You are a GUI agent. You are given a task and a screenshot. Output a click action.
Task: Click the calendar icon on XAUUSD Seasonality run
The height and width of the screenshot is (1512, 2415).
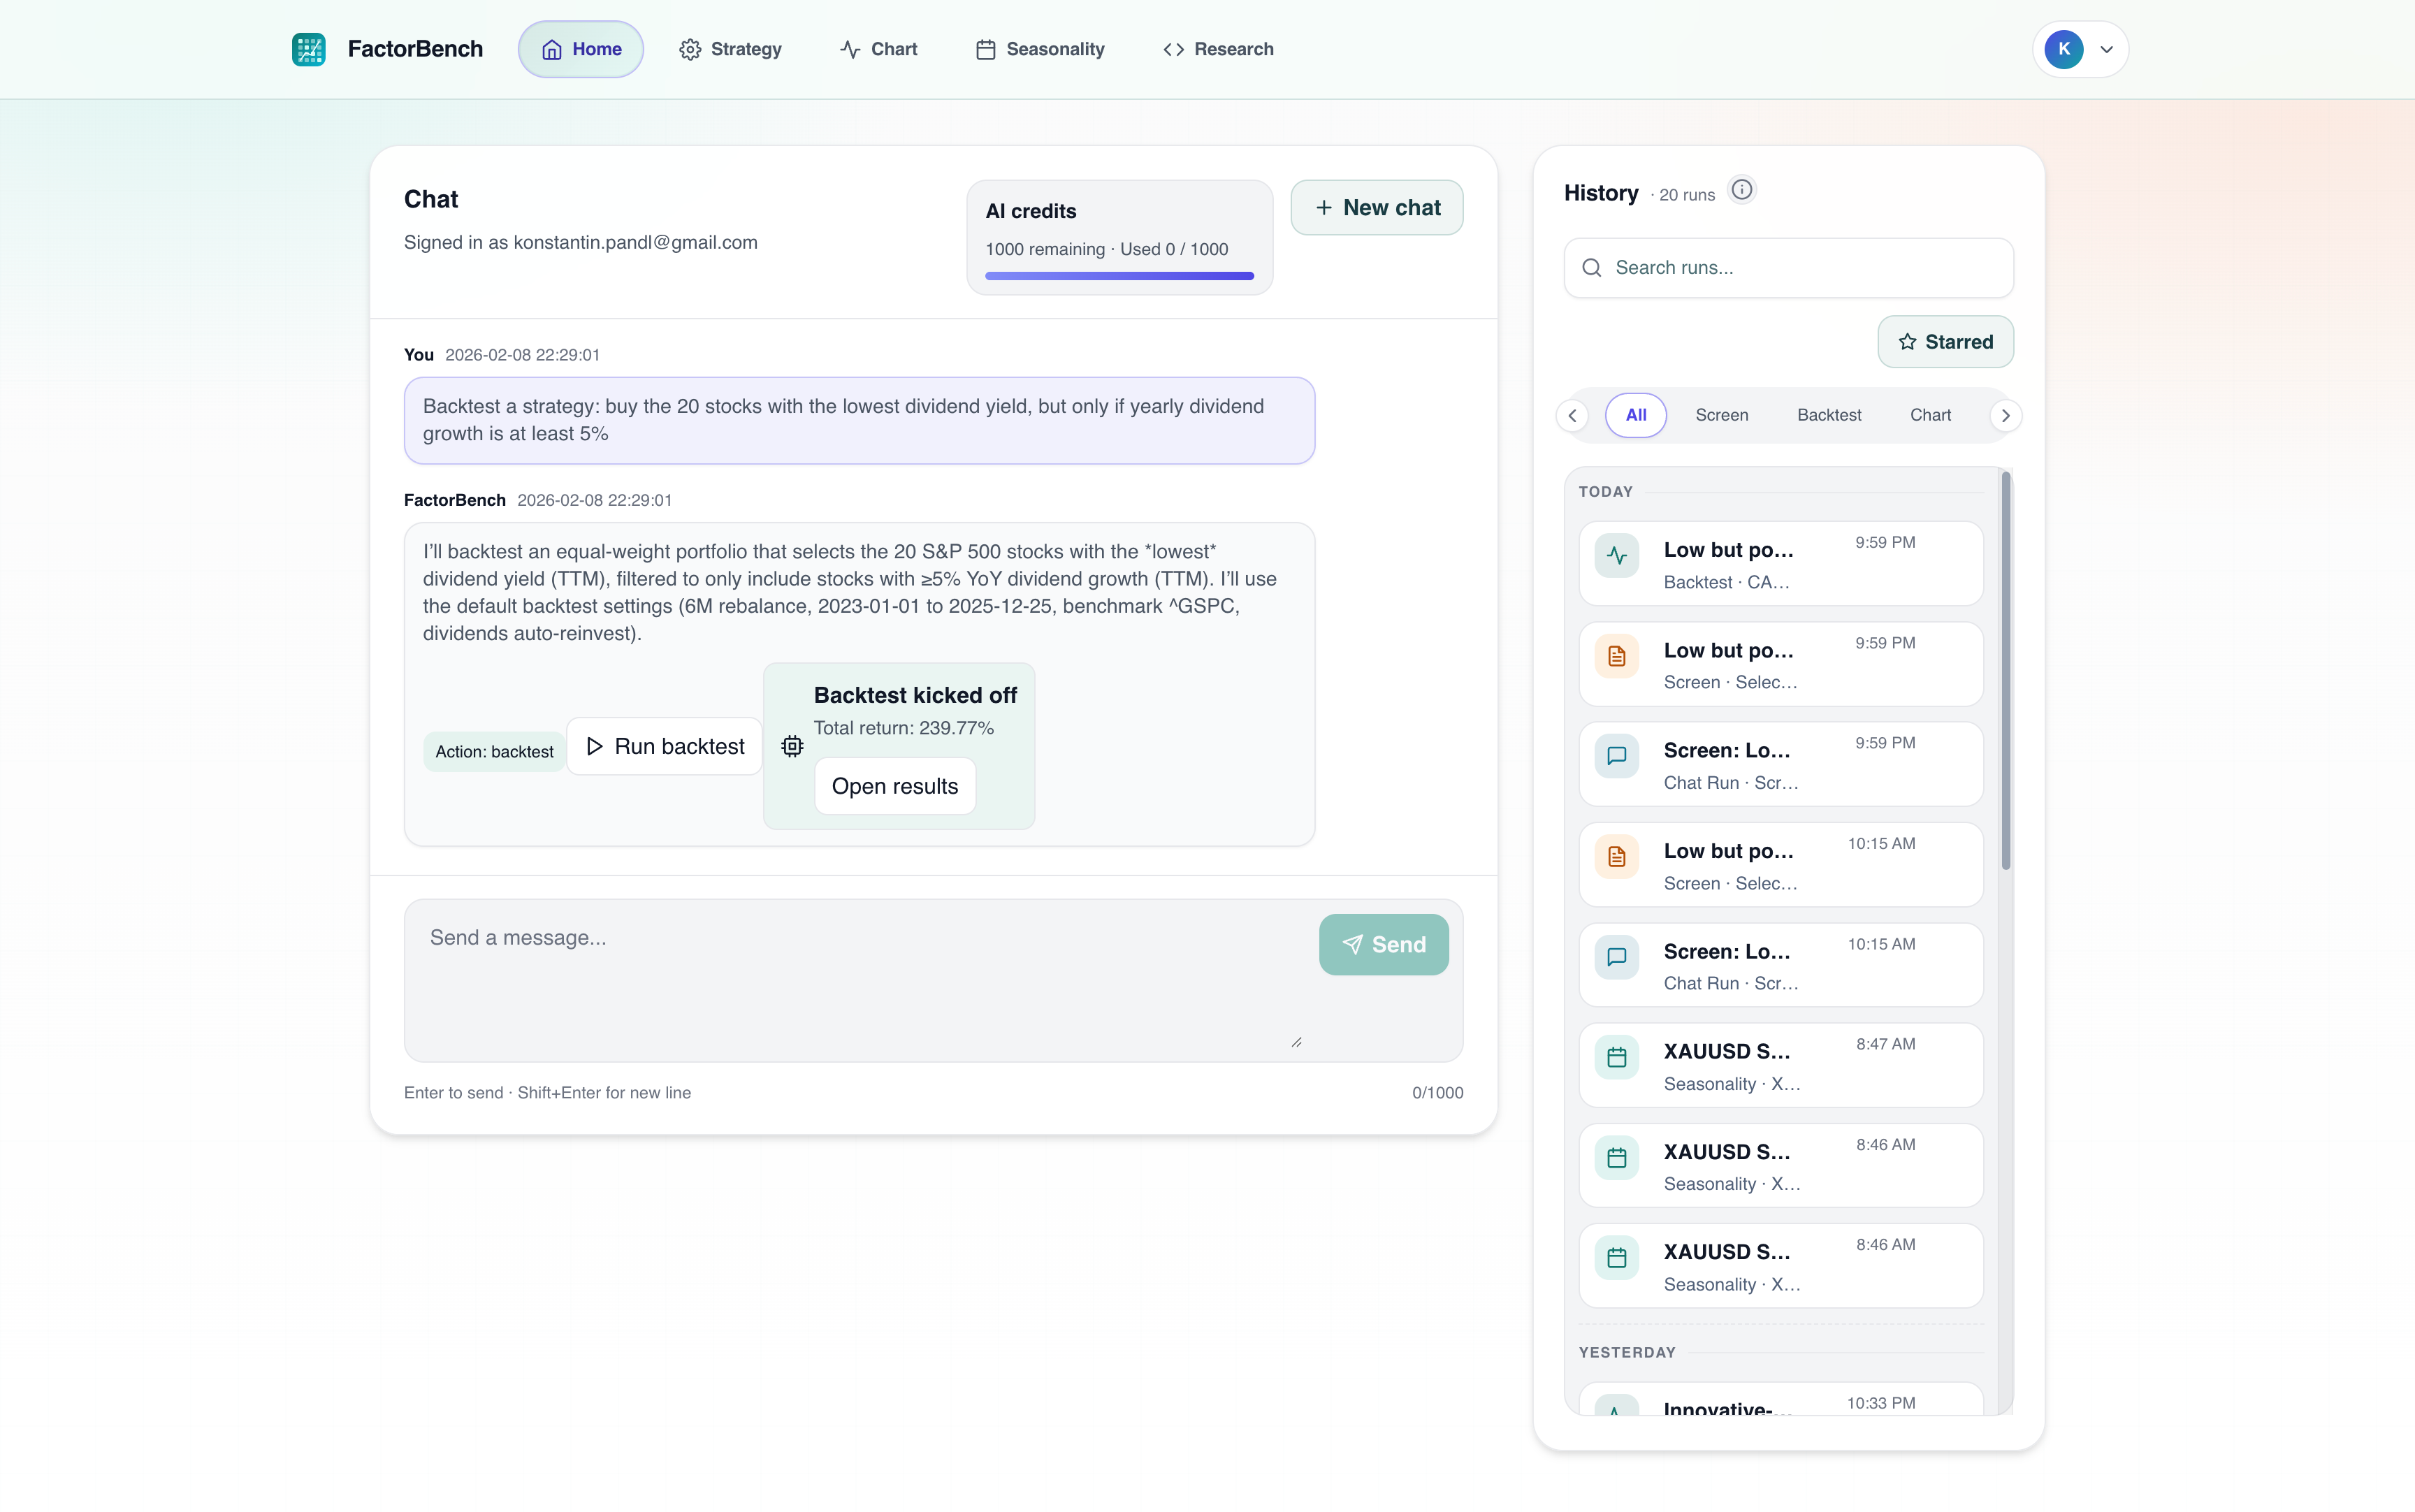click(x=1617, y=1057)
